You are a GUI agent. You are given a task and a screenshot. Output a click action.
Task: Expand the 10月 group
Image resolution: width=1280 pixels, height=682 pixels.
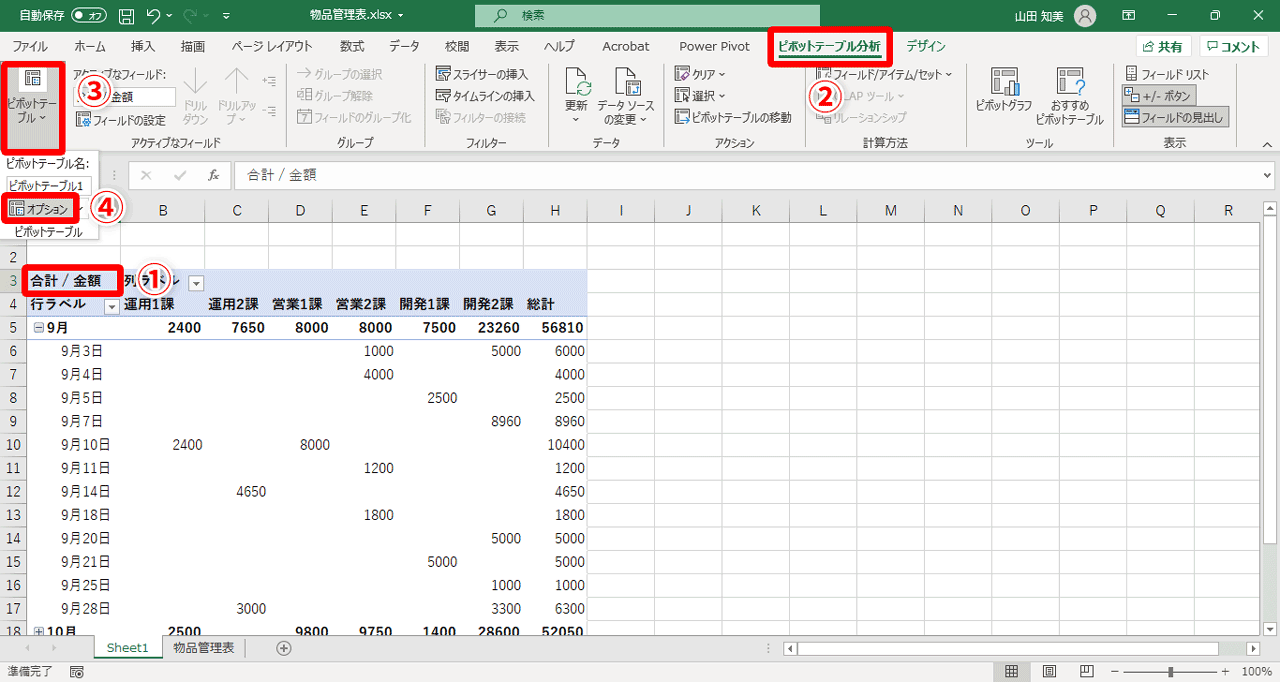(39, 632)
